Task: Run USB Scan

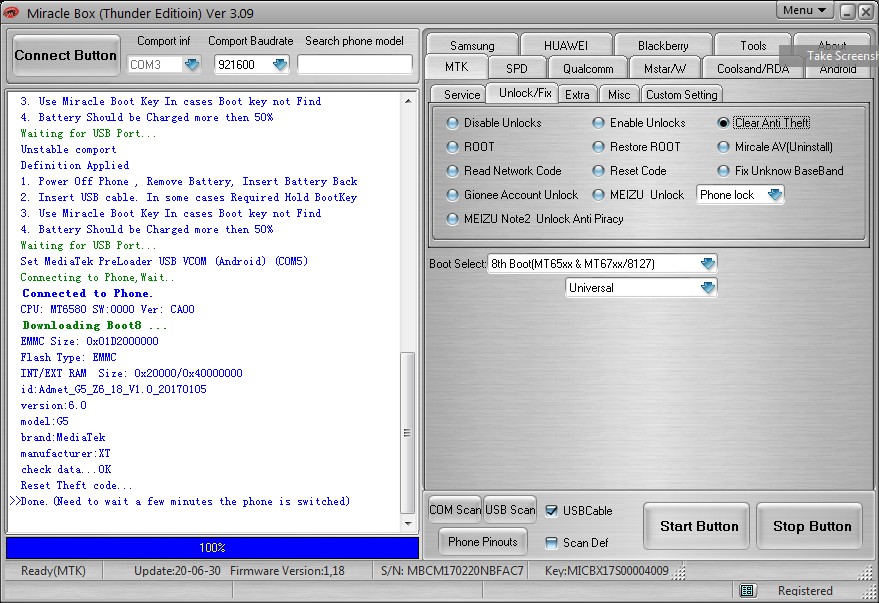Action: click(510, 510)
